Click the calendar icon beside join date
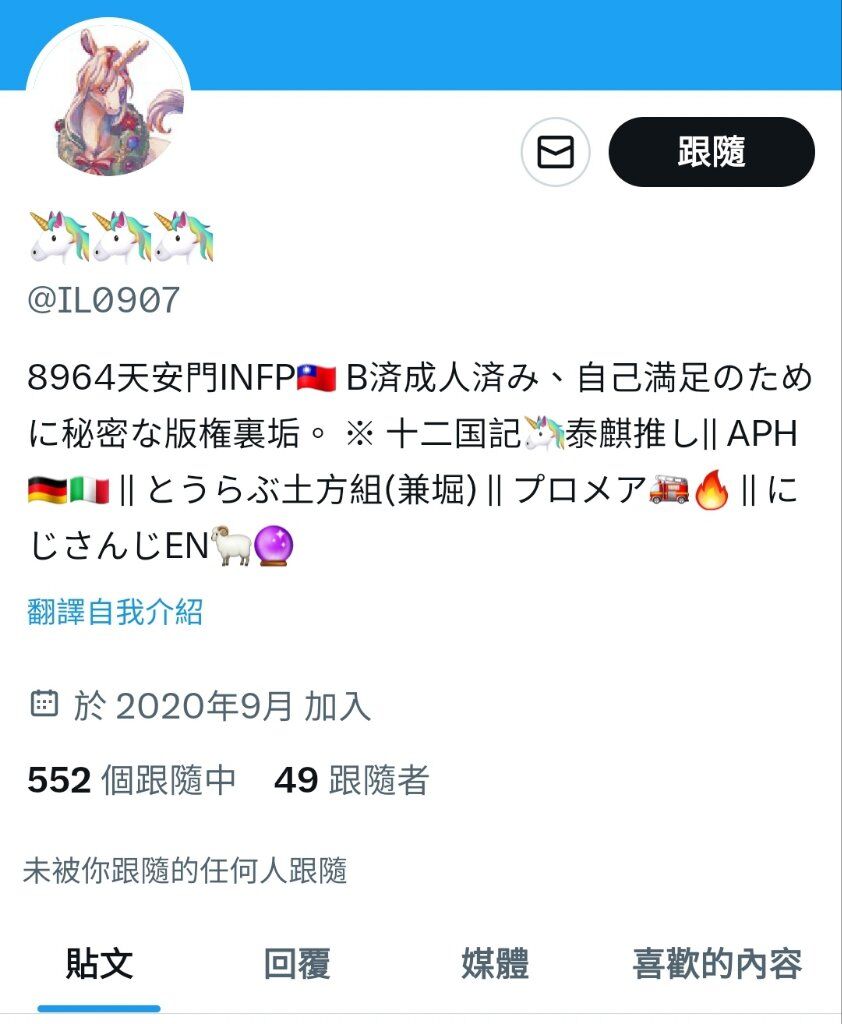842x1024 pixels. click(x=44, y=704)
